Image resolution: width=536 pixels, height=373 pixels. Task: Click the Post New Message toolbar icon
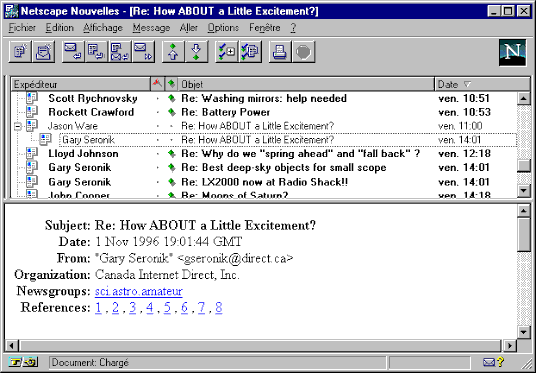[x=20, y=52]
